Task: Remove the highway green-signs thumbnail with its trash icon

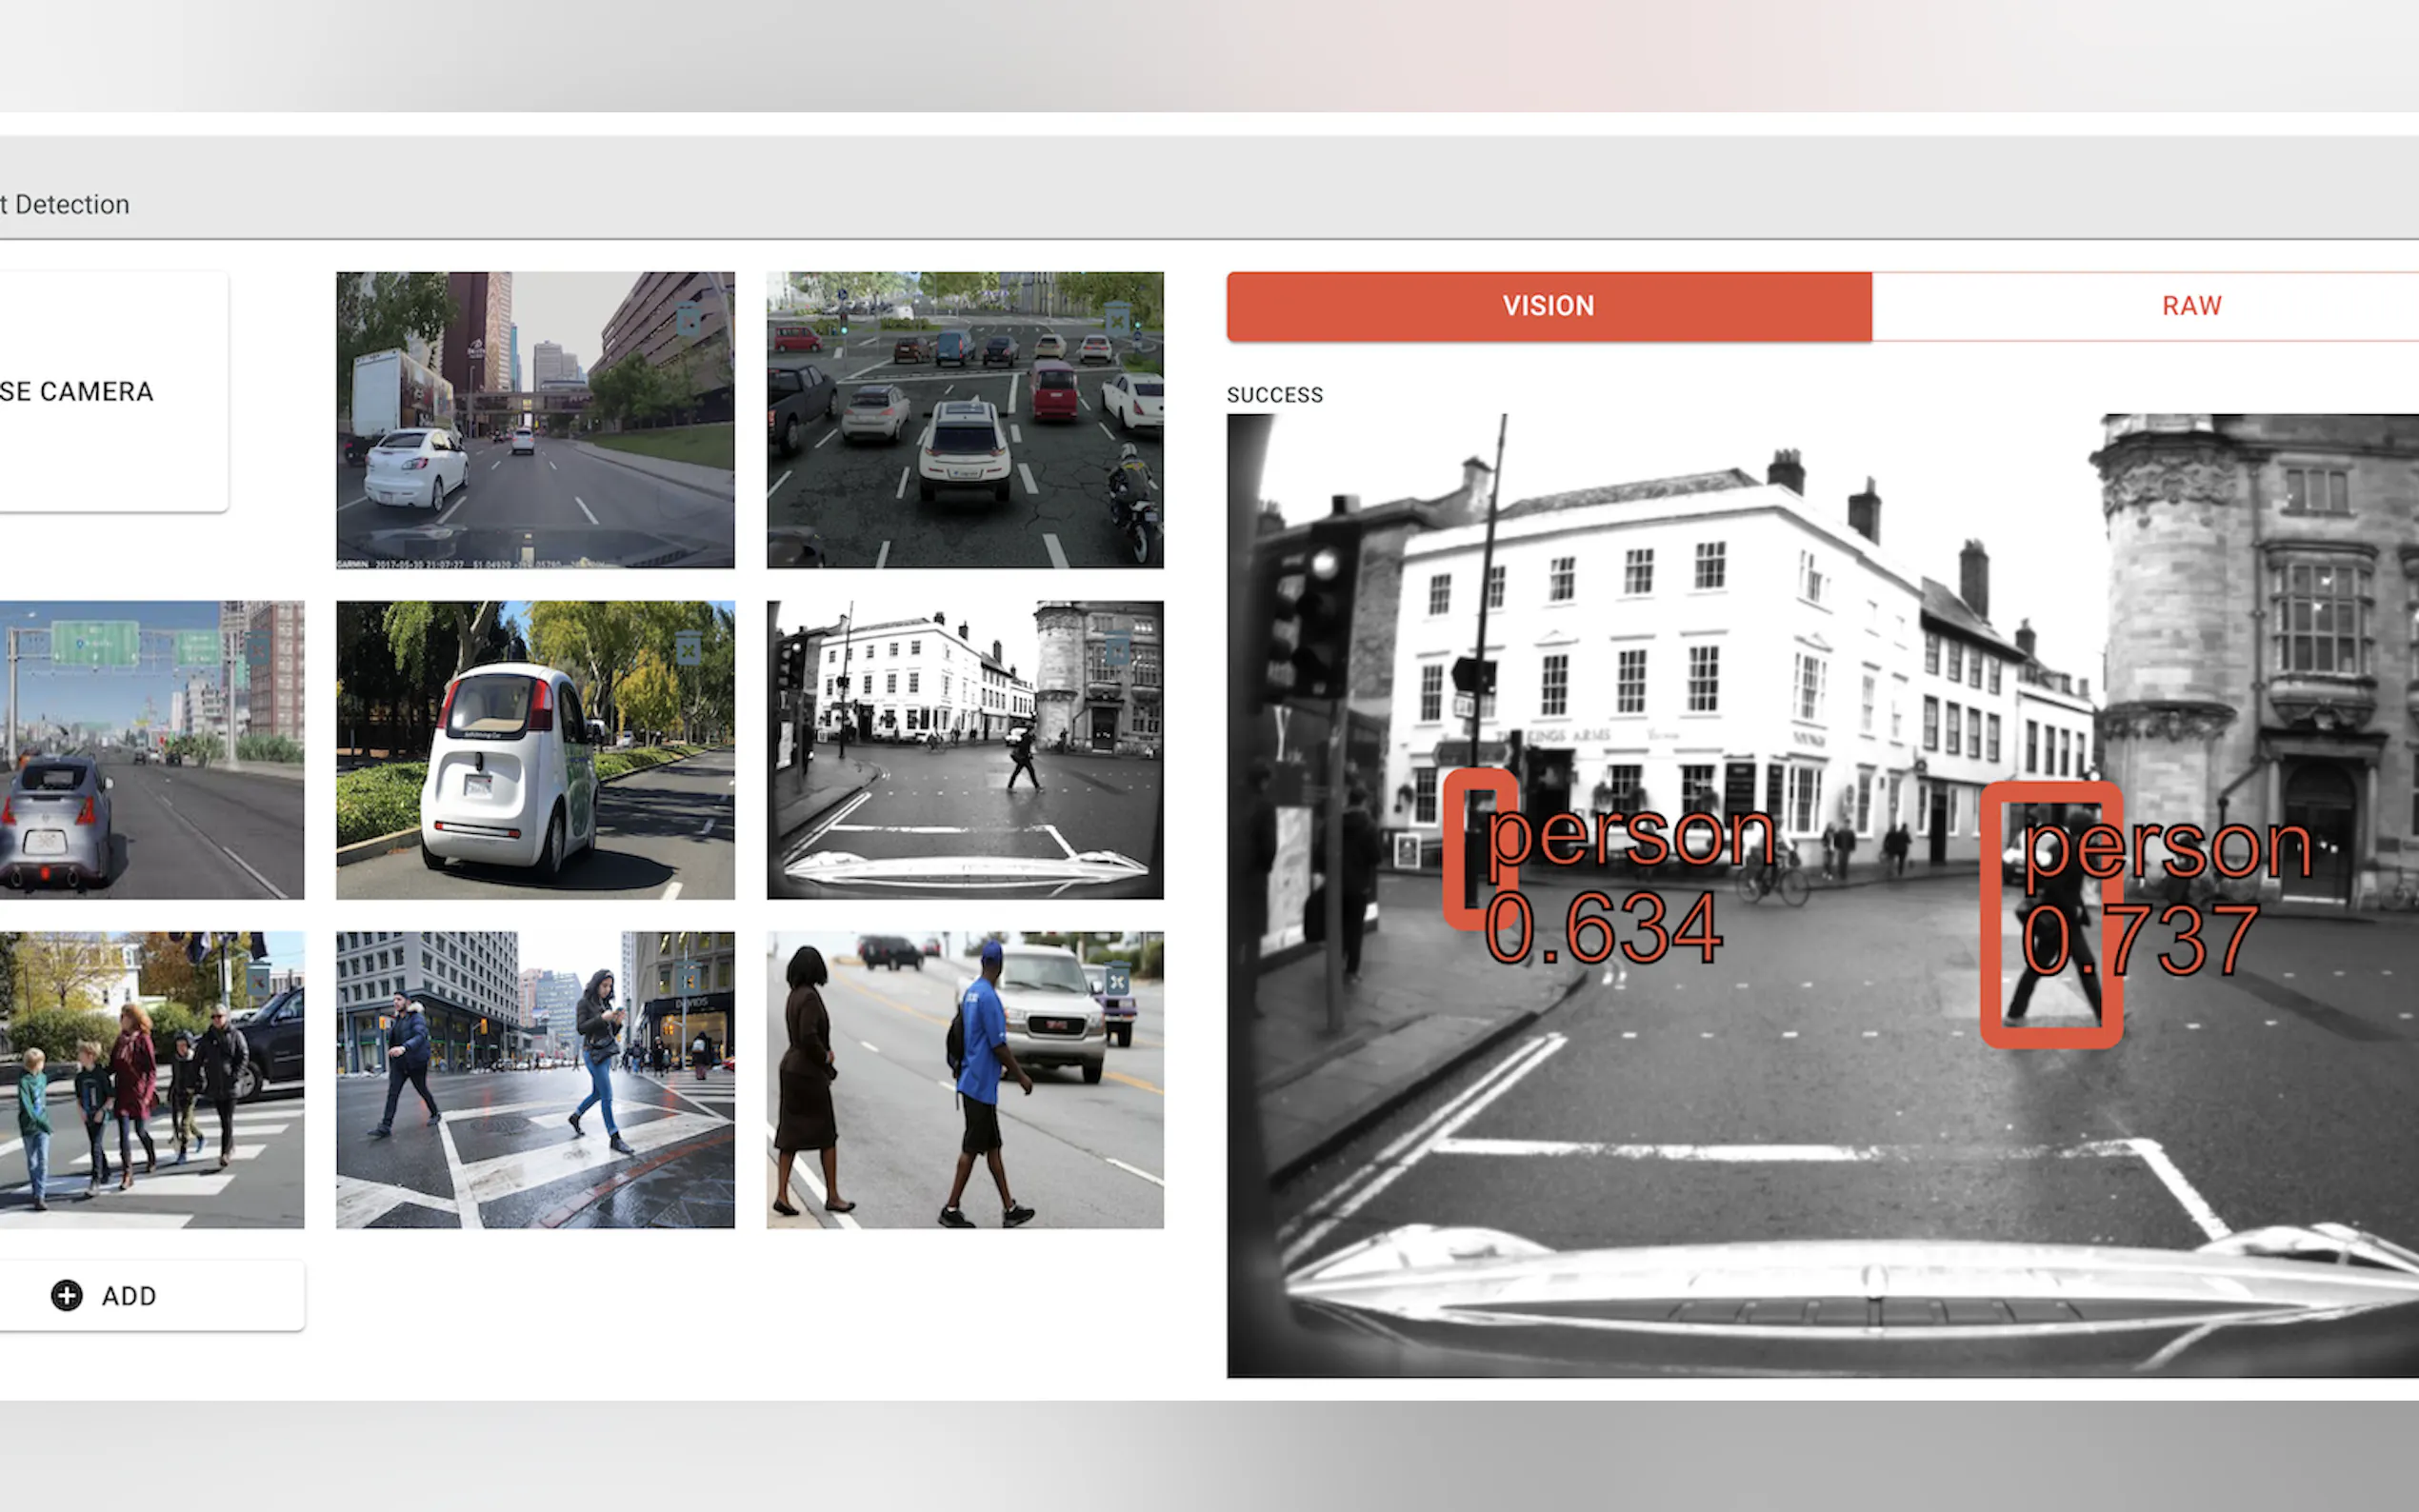Action: [x=258, y=650]
